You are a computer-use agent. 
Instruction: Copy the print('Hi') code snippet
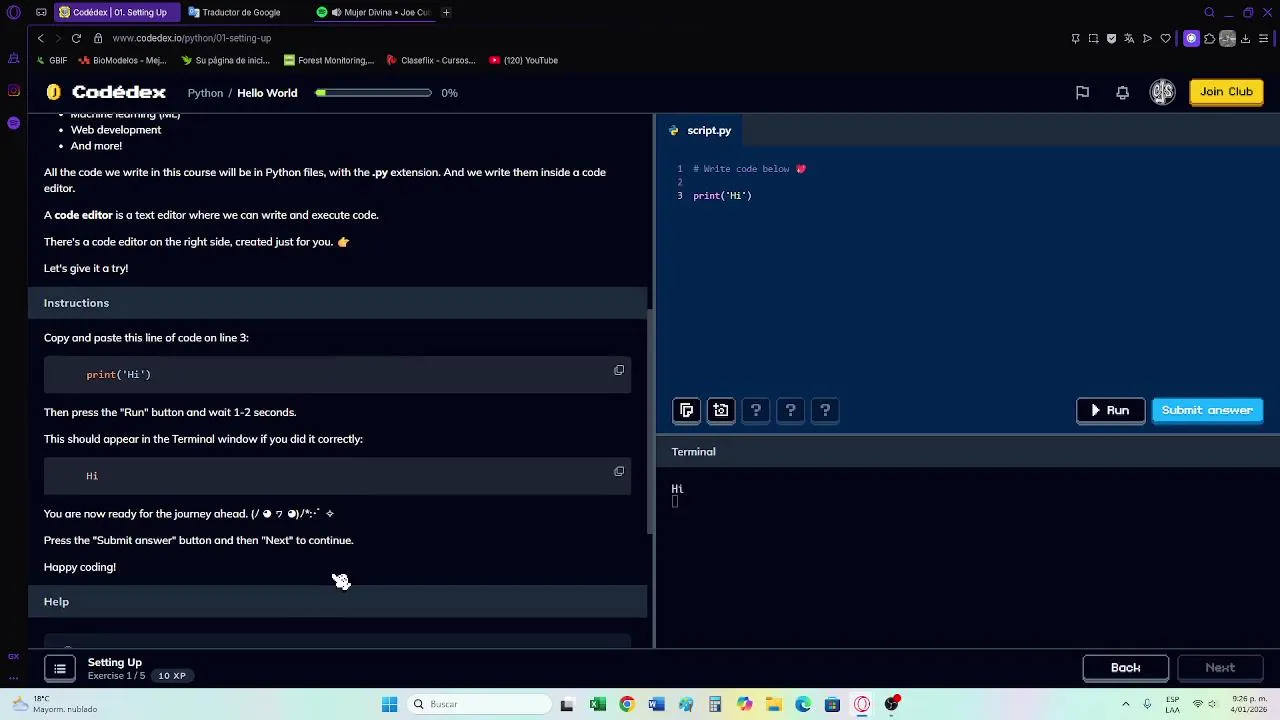619,371
